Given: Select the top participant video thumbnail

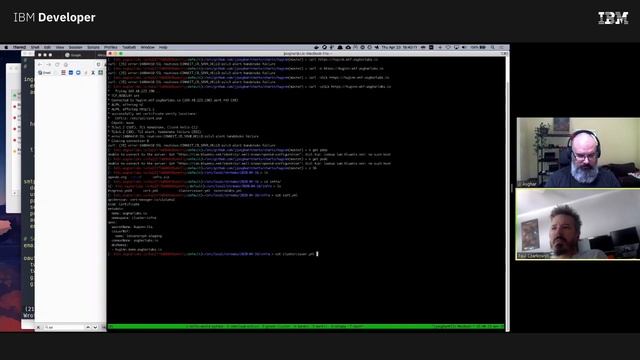Looking at the screenshot, I should pos(578,152).
